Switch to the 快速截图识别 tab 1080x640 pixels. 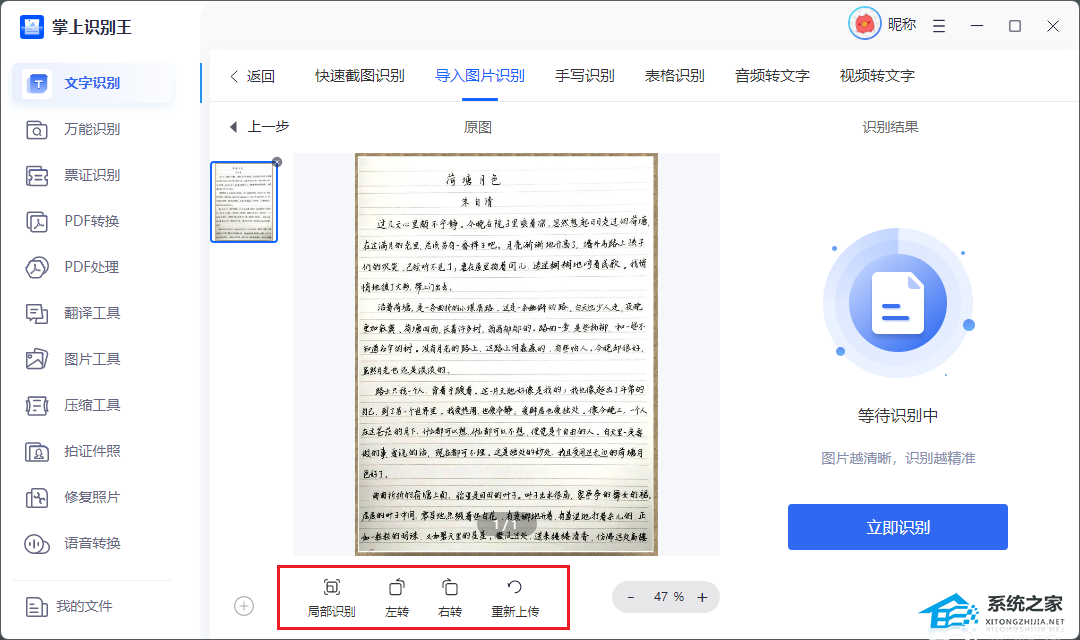360,76
